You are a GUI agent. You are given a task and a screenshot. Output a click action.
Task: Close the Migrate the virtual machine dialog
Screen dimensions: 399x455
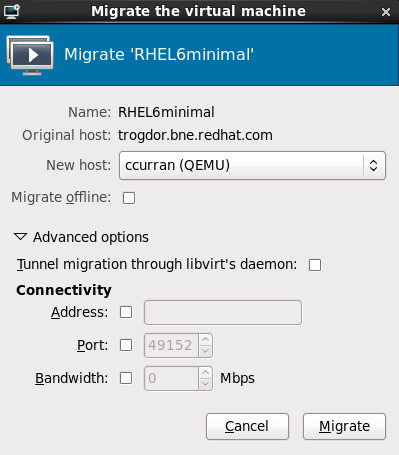pos(386,12)
